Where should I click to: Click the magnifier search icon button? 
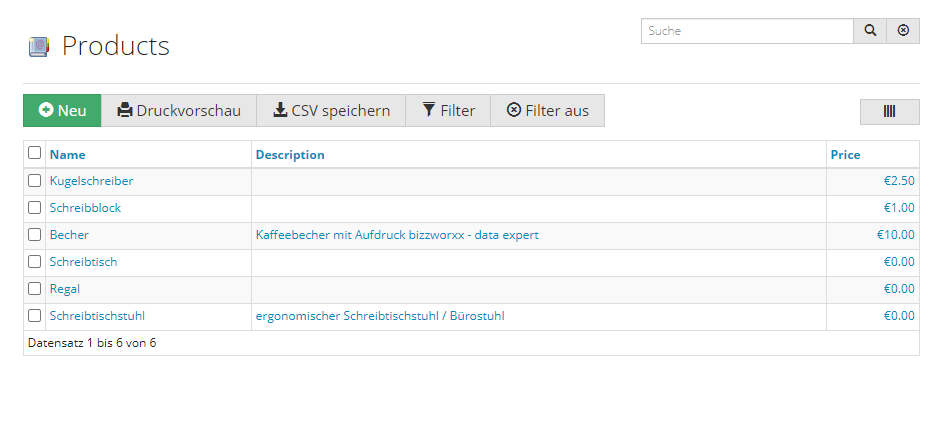click(870, 31)
